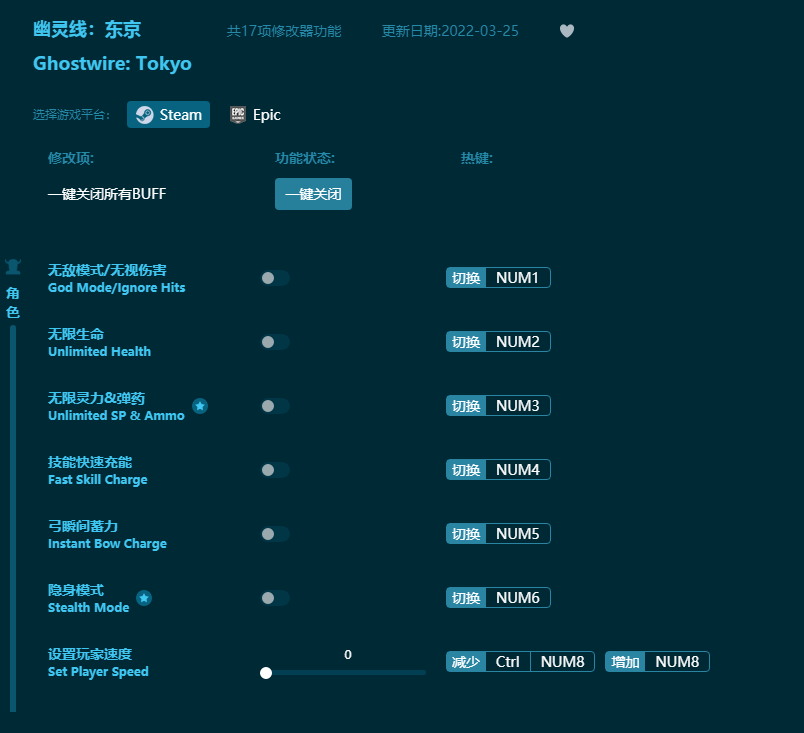The image size is (804, 733).
Task: Click the 选择游戏平台 label
Action: [71, 114]
